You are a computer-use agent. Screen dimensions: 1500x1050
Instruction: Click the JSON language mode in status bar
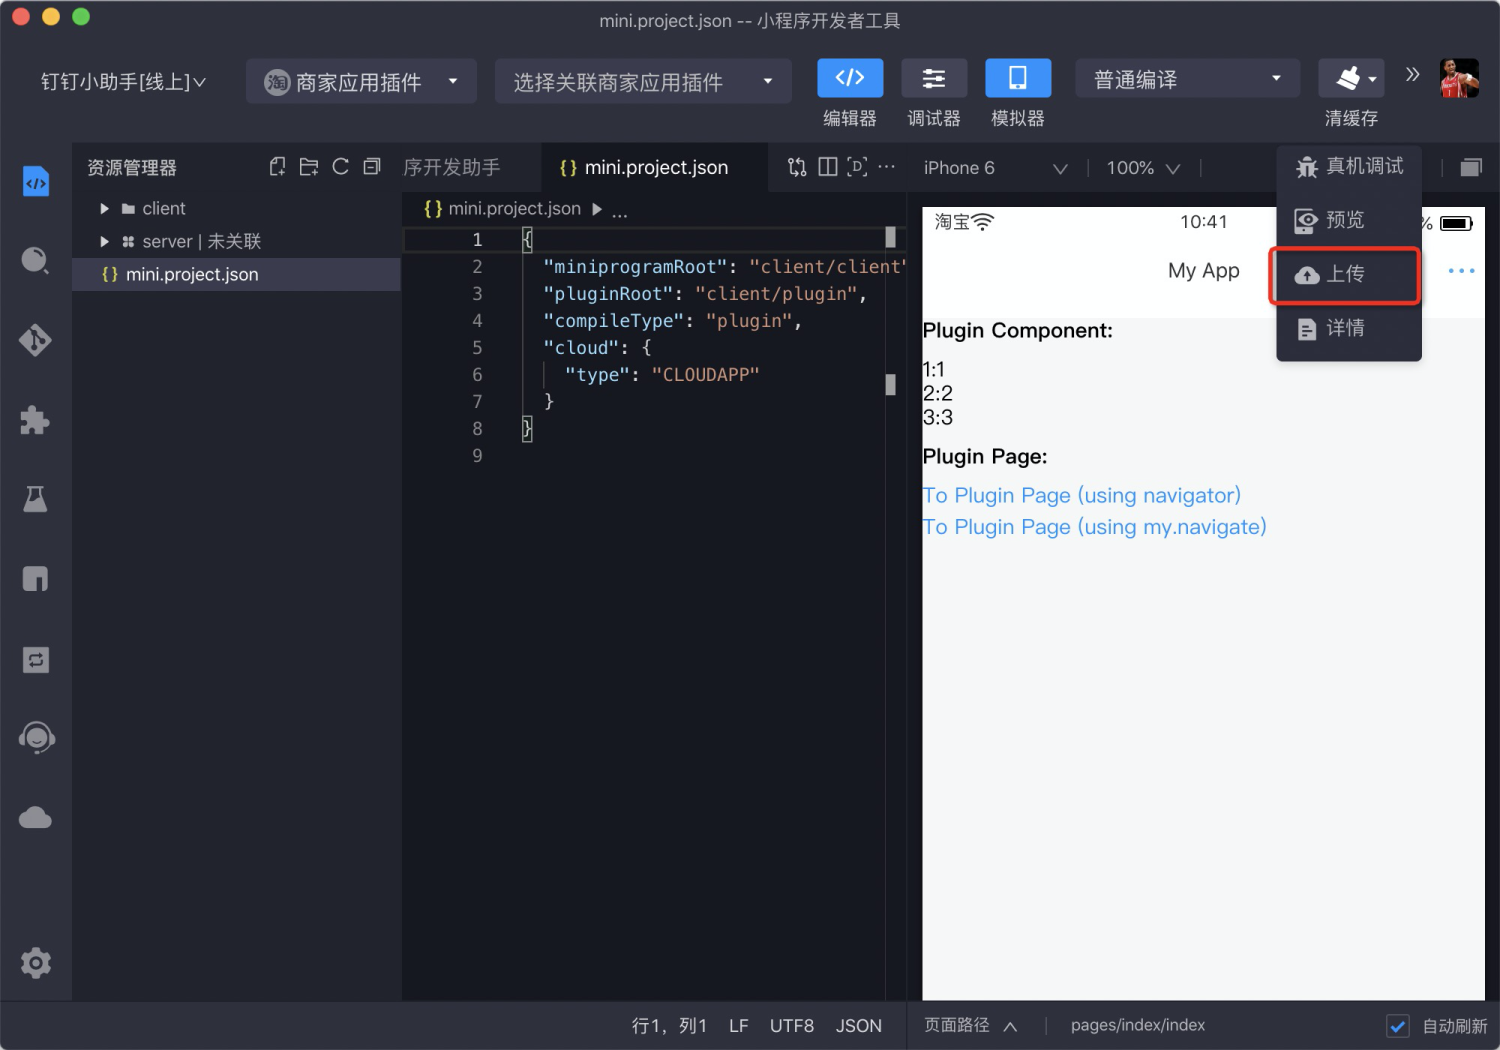coord(859,1026)
